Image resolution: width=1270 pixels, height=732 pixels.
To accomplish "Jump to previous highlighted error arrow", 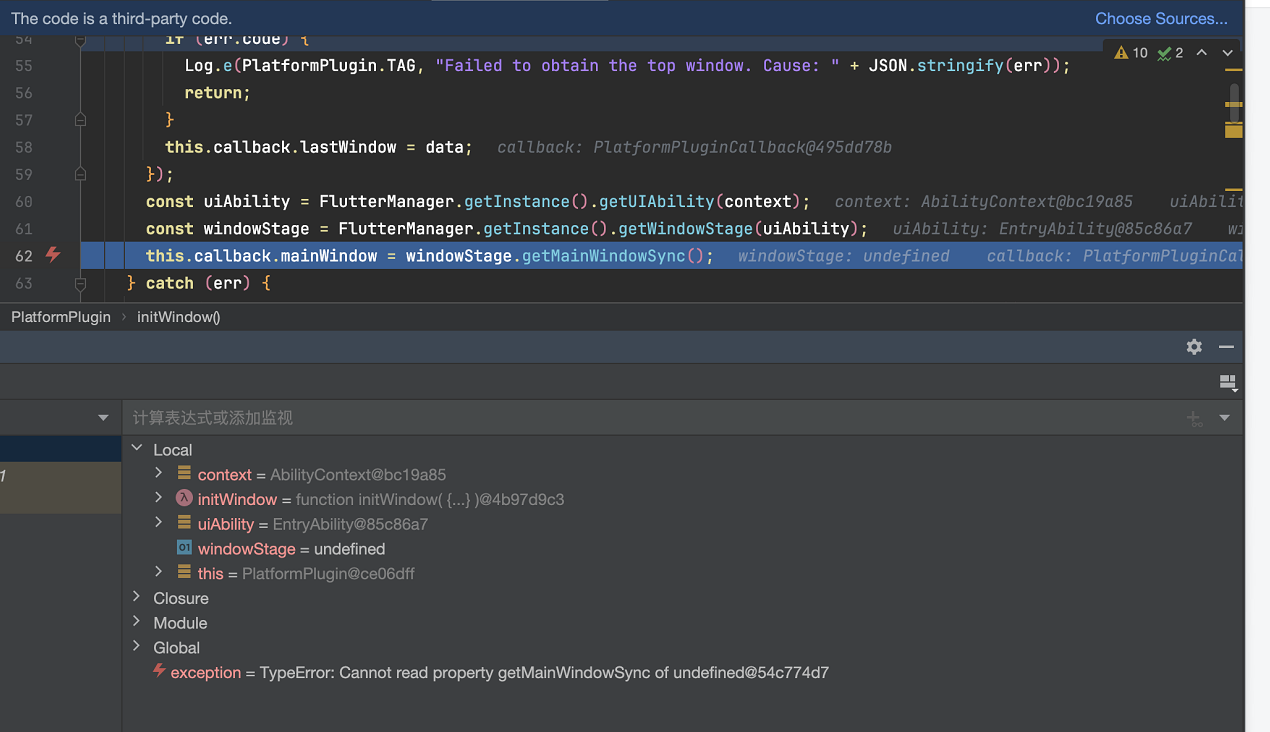I will 1202,53.
